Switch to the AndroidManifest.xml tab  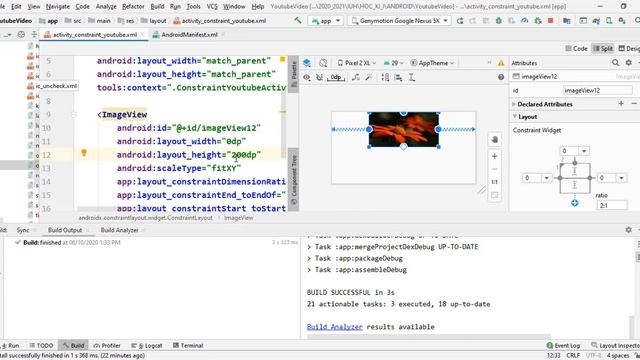click(x=189, y=35)
